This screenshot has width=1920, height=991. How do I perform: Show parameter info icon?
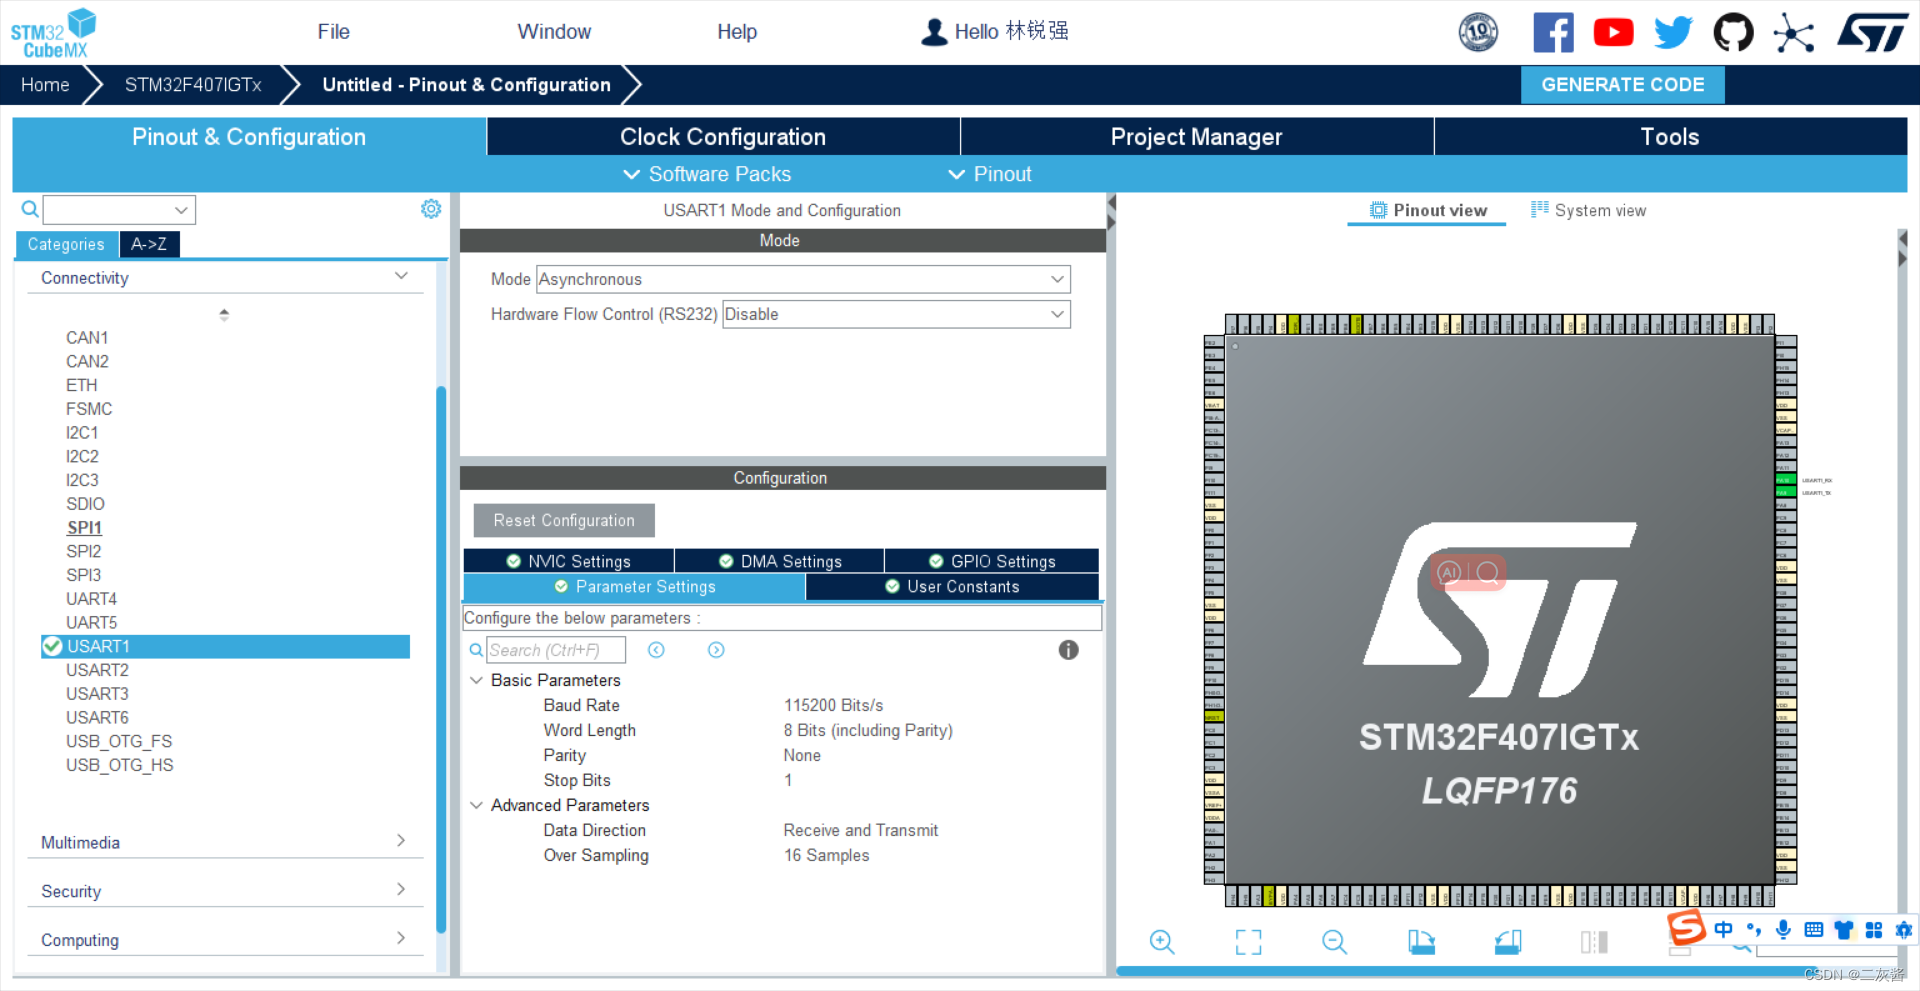point(1068,650)
